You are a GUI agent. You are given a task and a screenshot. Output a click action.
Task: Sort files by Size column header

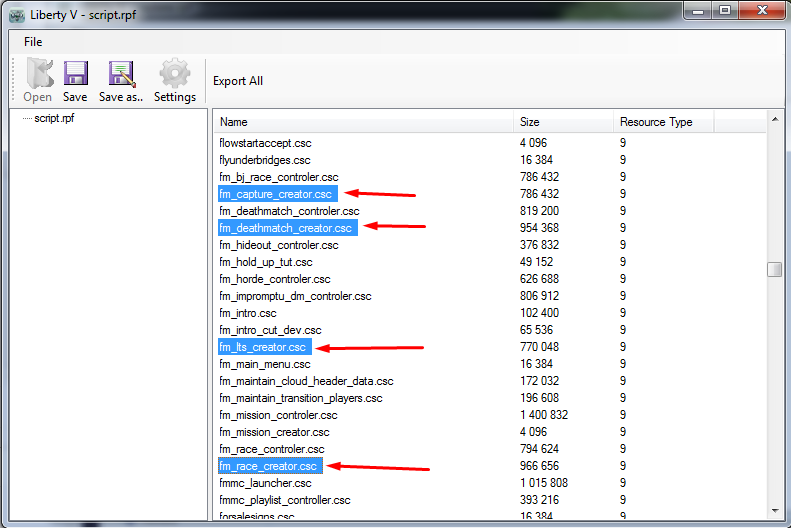[x=563, y=122]
